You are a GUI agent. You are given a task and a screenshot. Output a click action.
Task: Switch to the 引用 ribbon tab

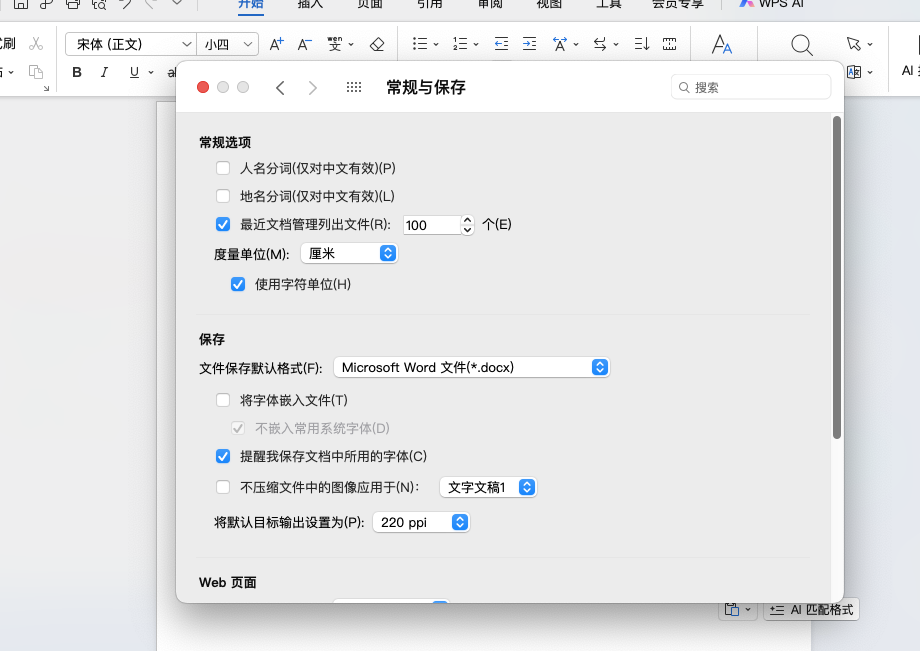coord(429,4)
